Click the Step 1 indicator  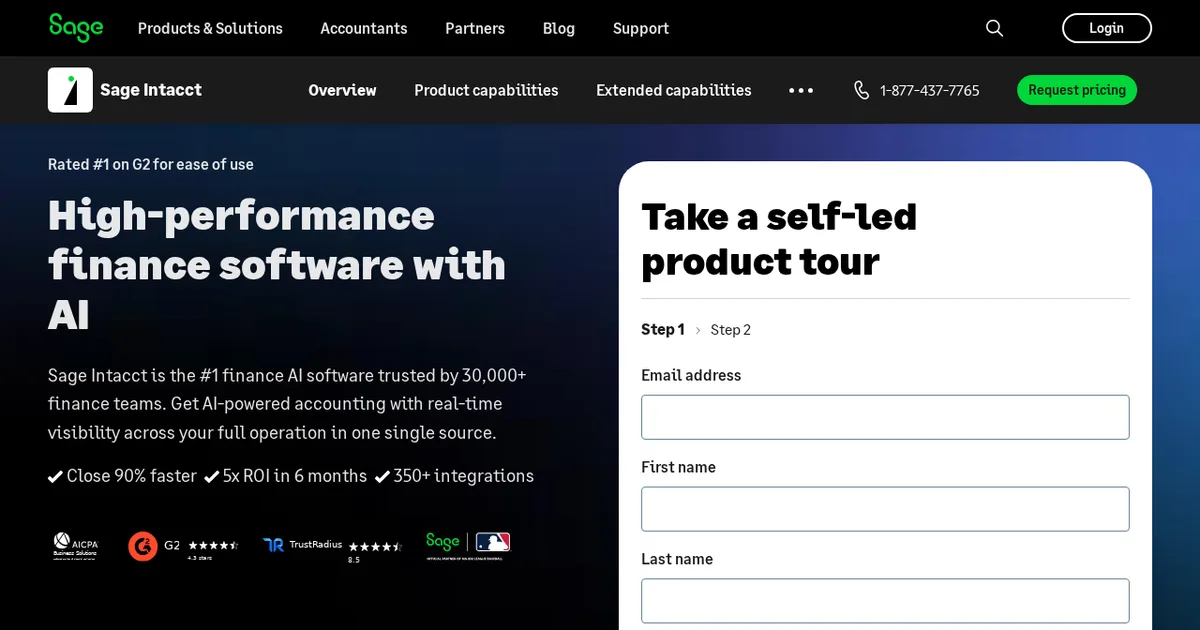[663, 330]
